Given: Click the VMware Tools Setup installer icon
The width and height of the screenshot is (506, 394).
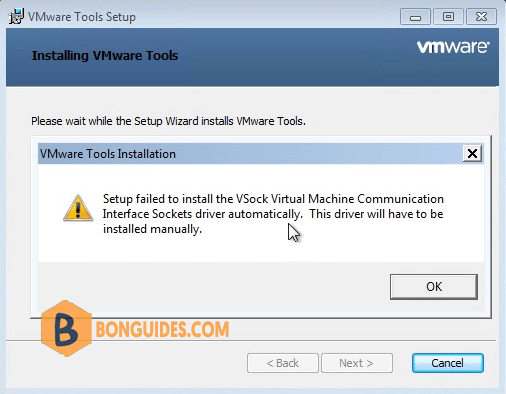Looking at the screenshot, I should tap(16, 16).
